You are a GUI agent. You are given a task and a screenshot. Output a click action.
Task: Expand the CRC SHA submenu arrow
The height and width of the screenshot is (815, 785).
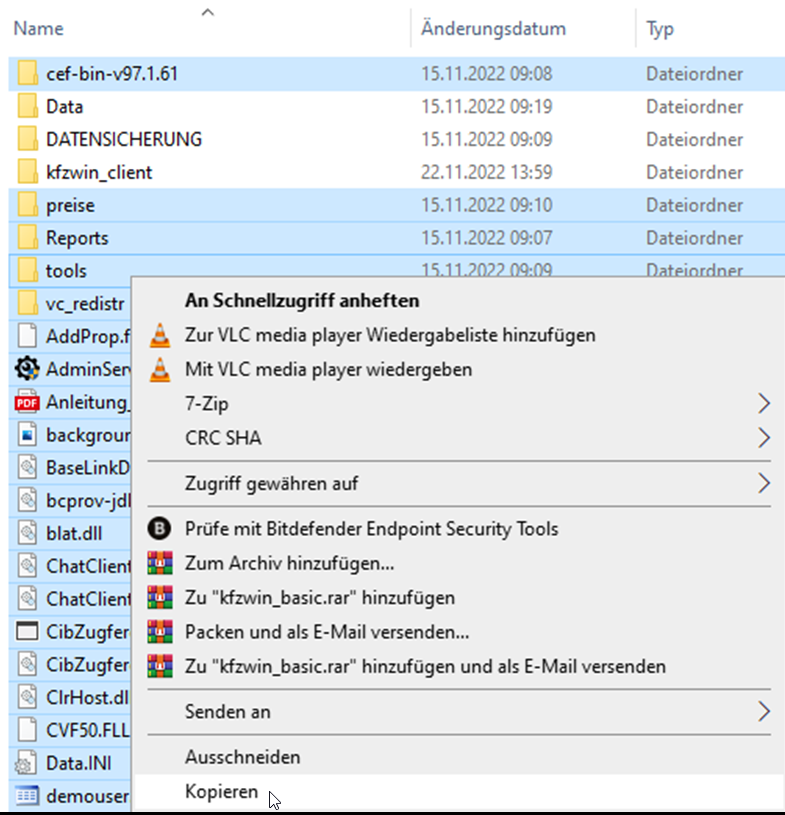click(x=764, y=438)
